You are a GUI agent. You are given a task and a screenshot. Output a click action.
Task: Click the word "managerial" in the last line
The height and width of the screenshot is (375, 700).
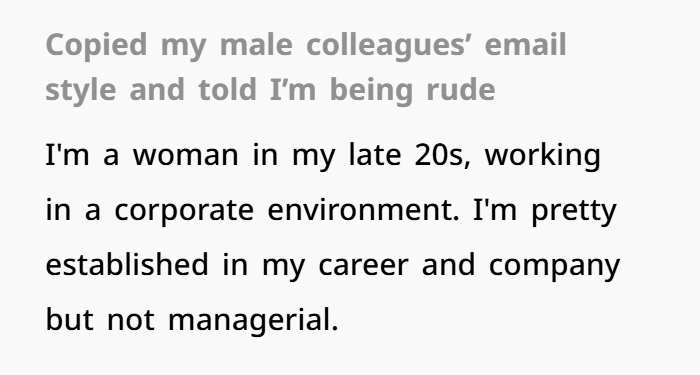pos(253,321)
